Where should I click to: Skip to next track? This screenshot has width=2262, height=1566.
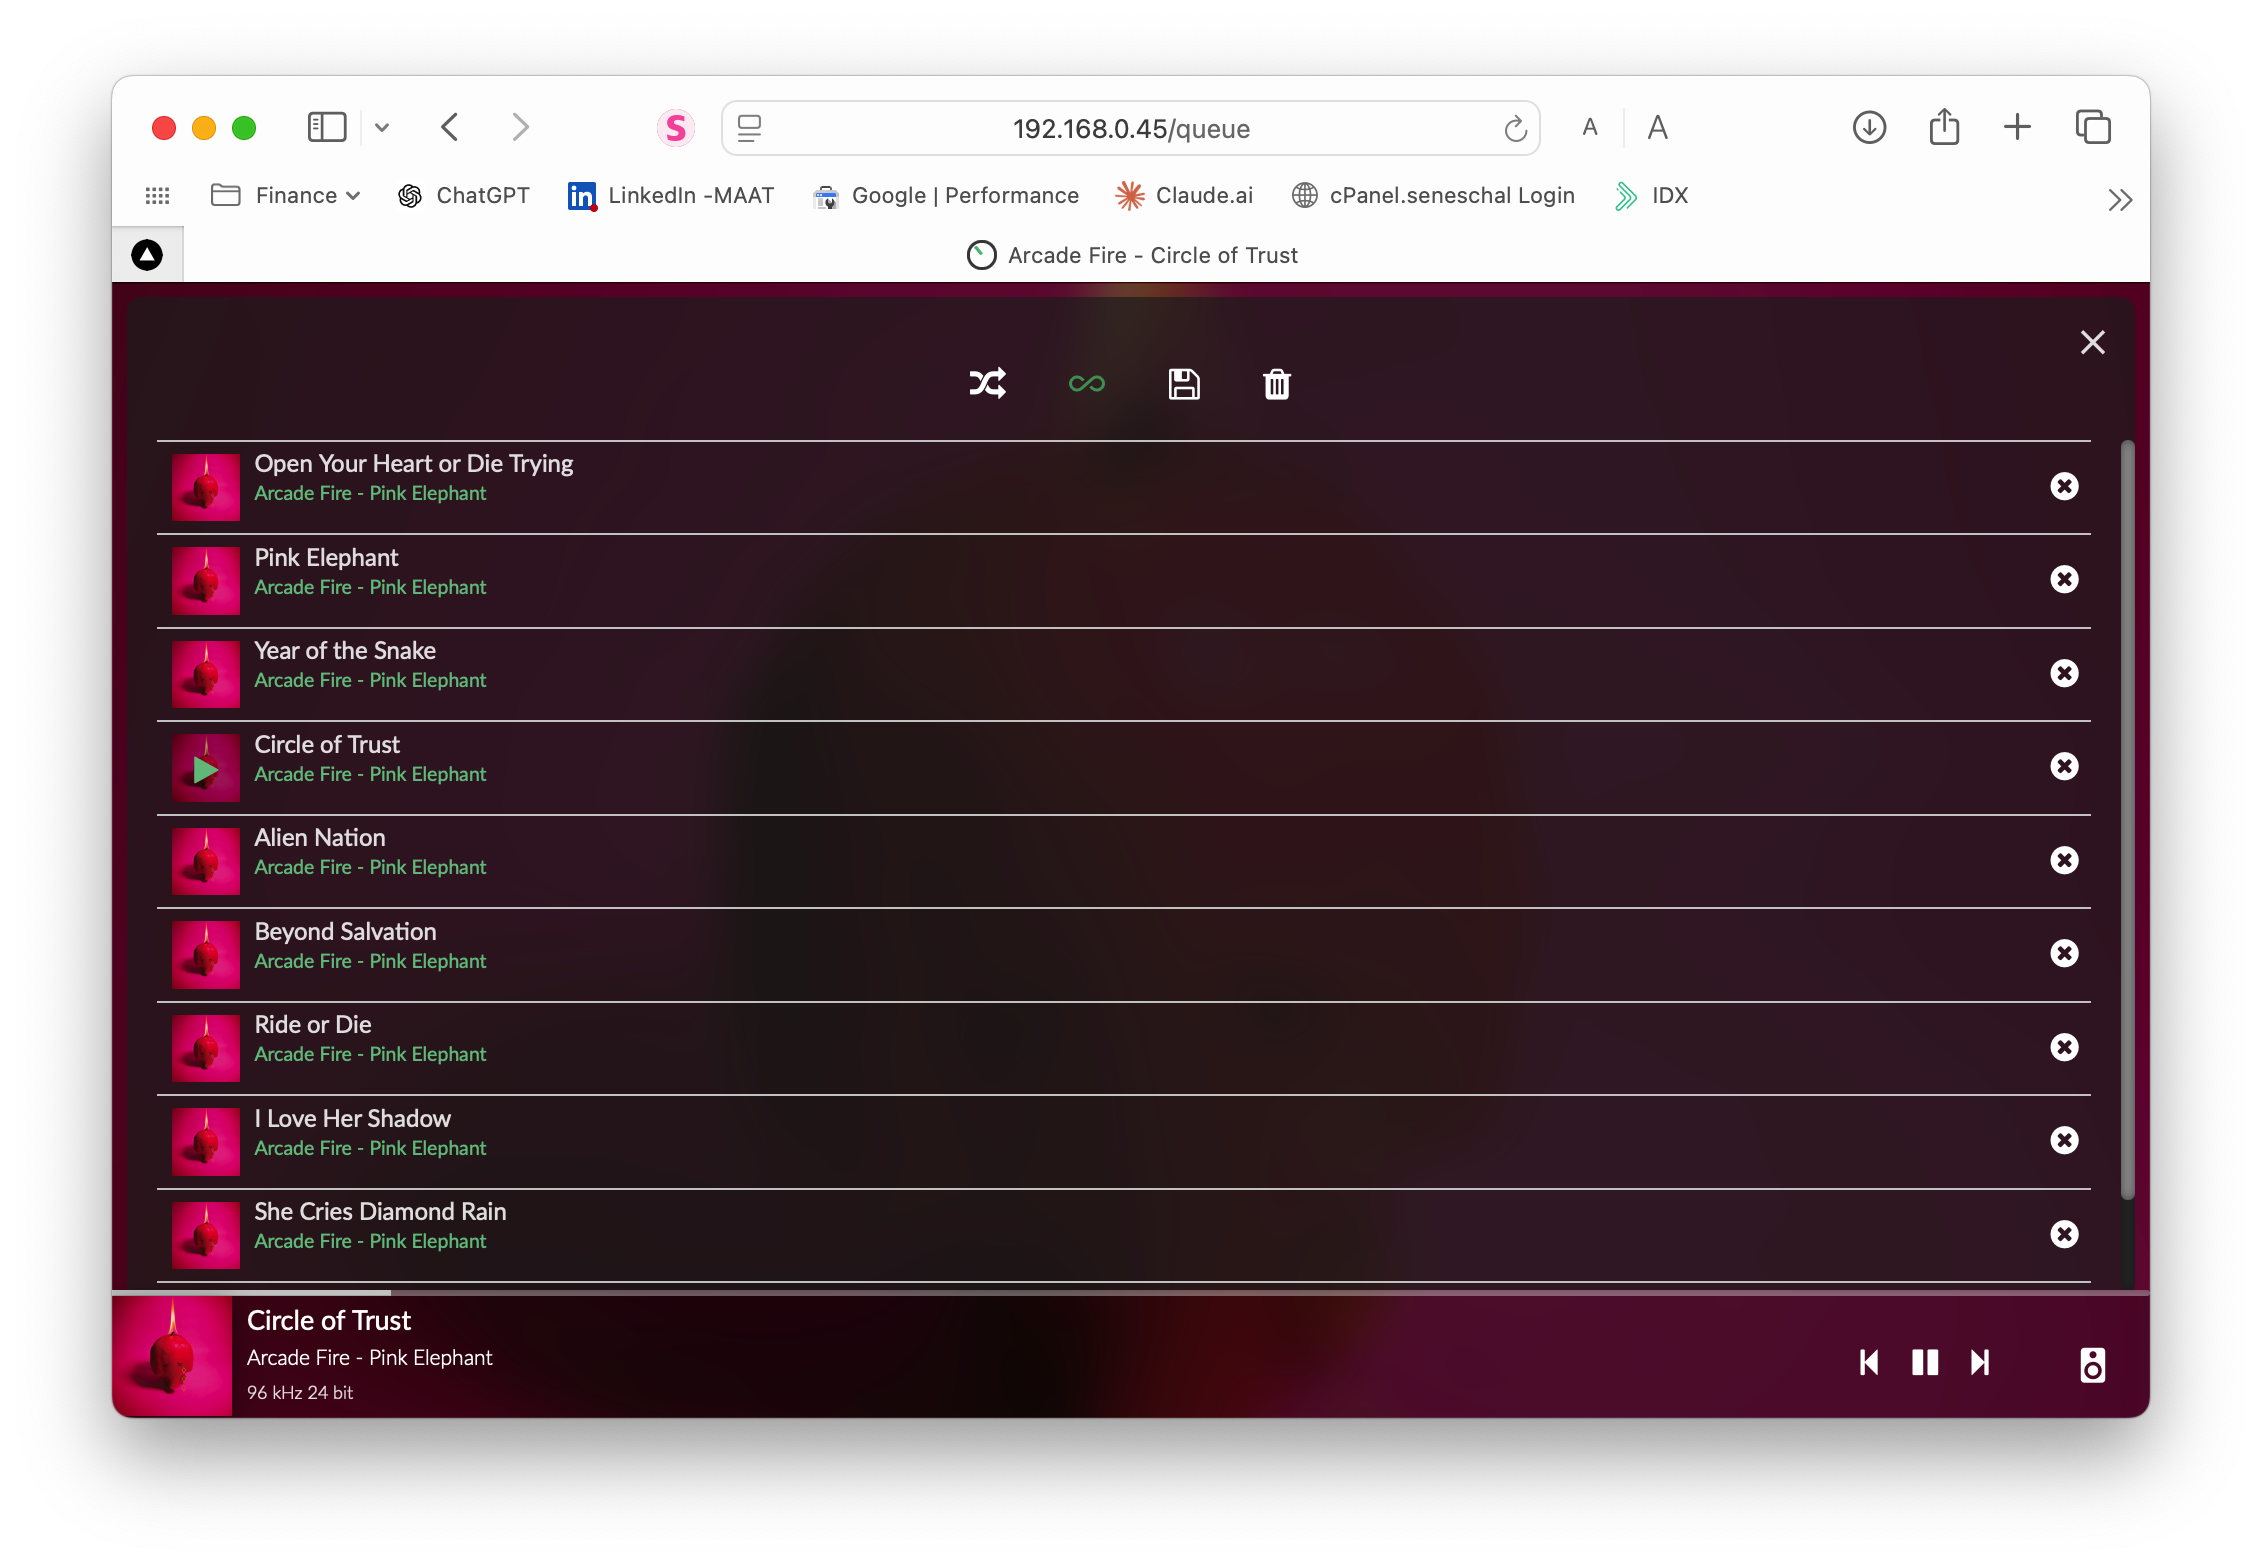pyautogui.click(x=1980, y=1363)
